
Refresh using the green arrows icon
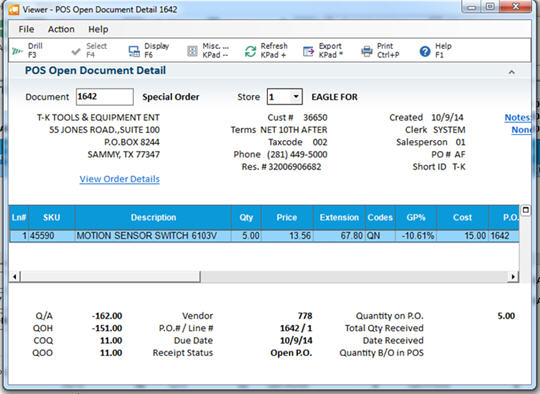tap(250, 51)
